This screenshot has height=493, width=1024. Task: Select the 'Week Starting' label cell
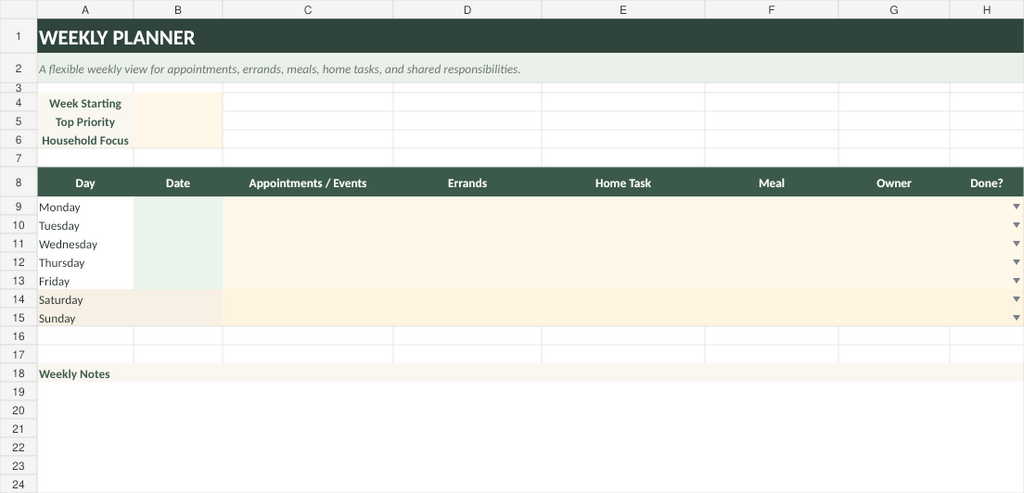(x=86, y=103)
